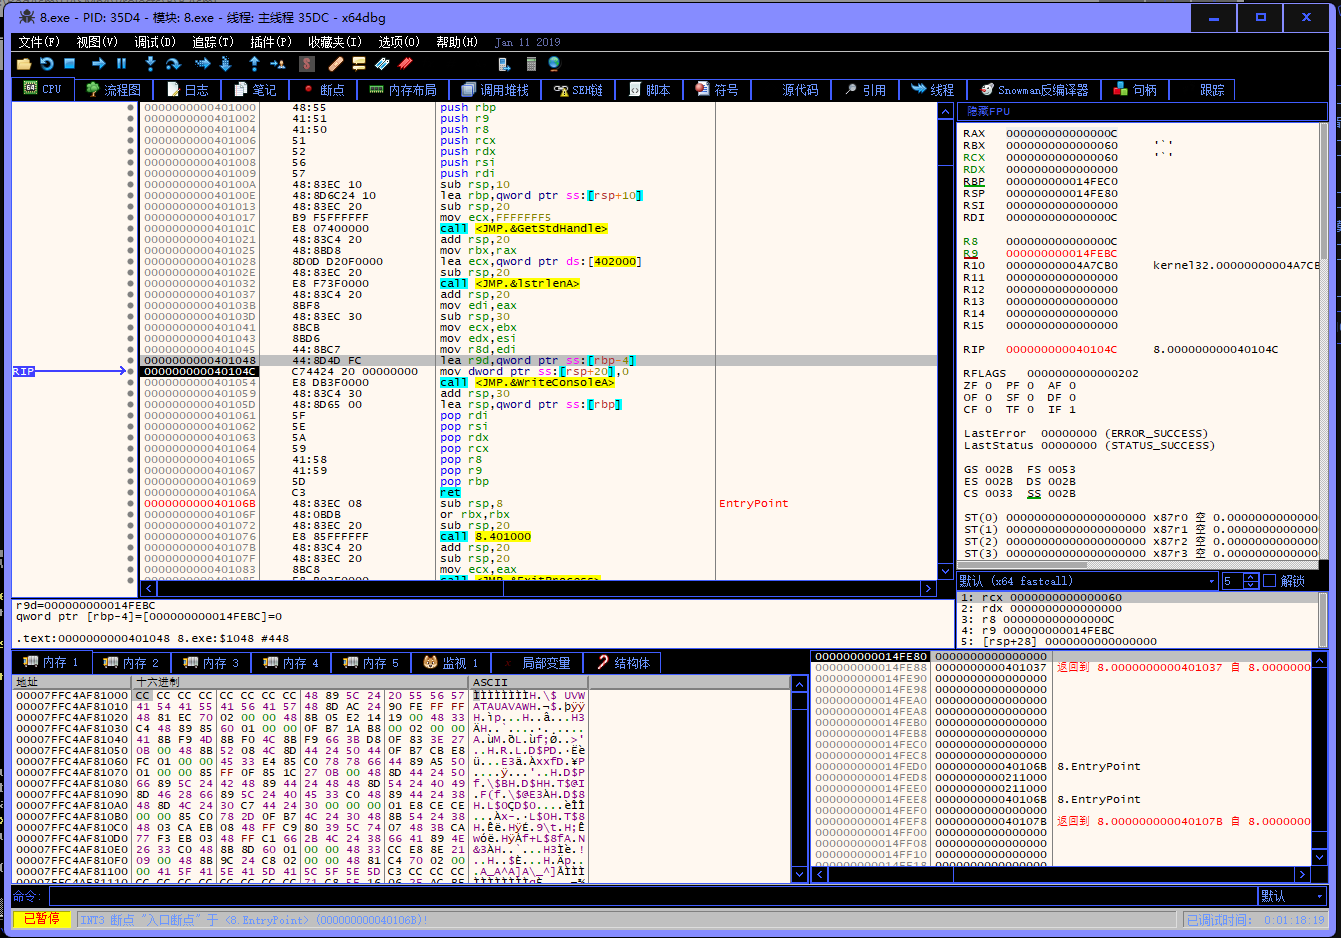Open the 插件(P) menu
This screenshot has width=1341, height=938.
point(271,42)
